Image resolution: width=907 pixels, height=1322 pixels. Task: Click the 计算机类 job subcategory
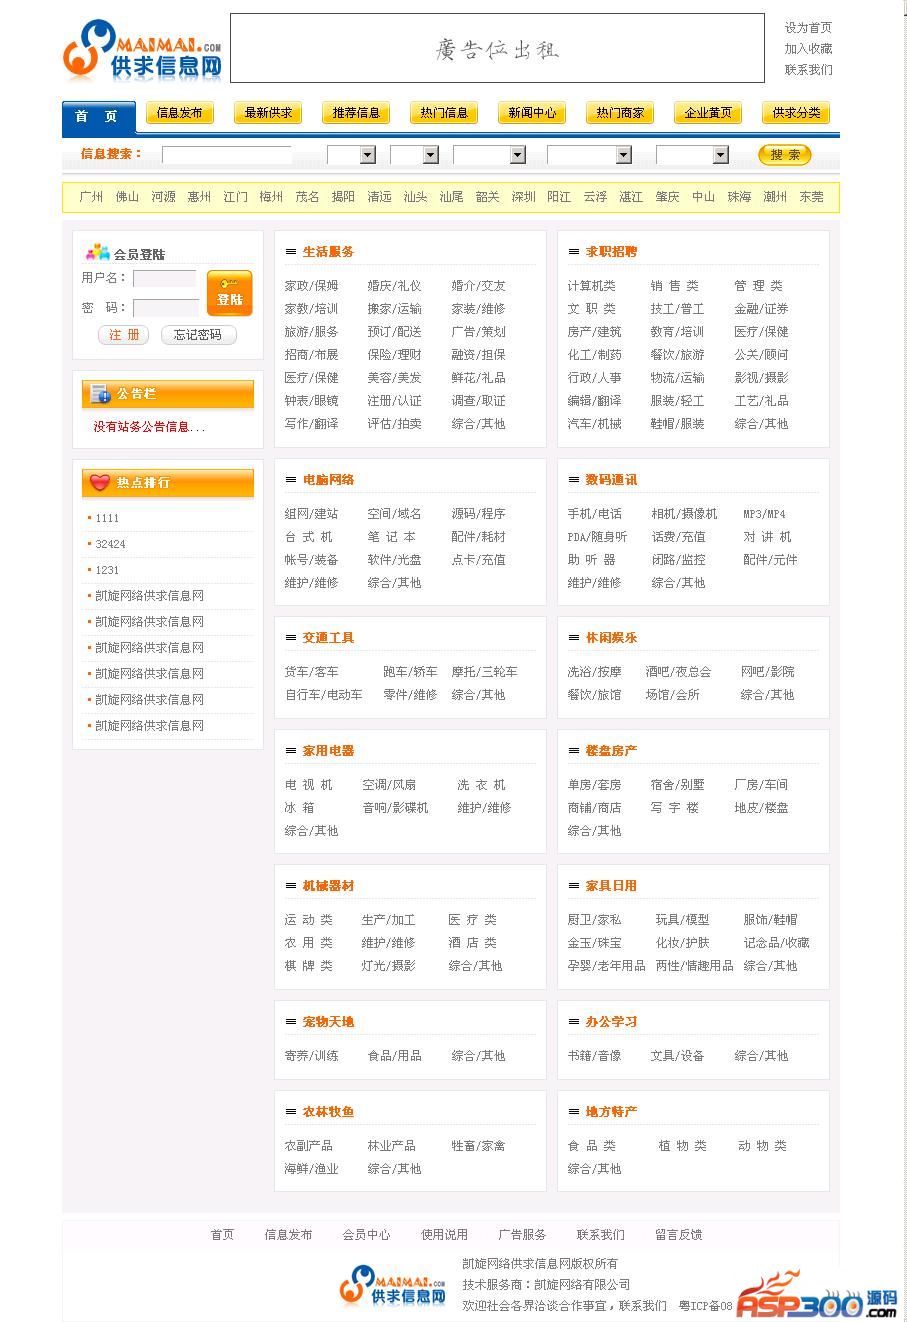[x=591, y=286]
